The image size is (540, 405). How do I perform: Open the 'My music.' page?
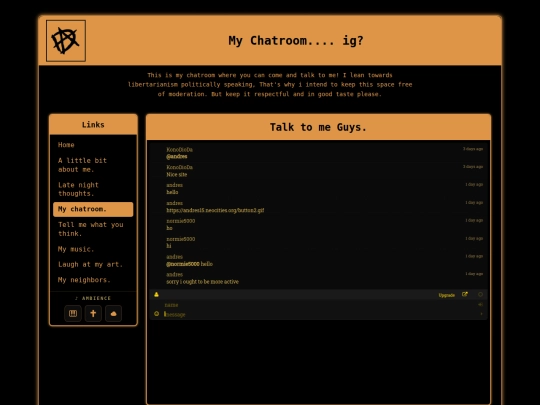pyautogui.click(x=76, y=249)
